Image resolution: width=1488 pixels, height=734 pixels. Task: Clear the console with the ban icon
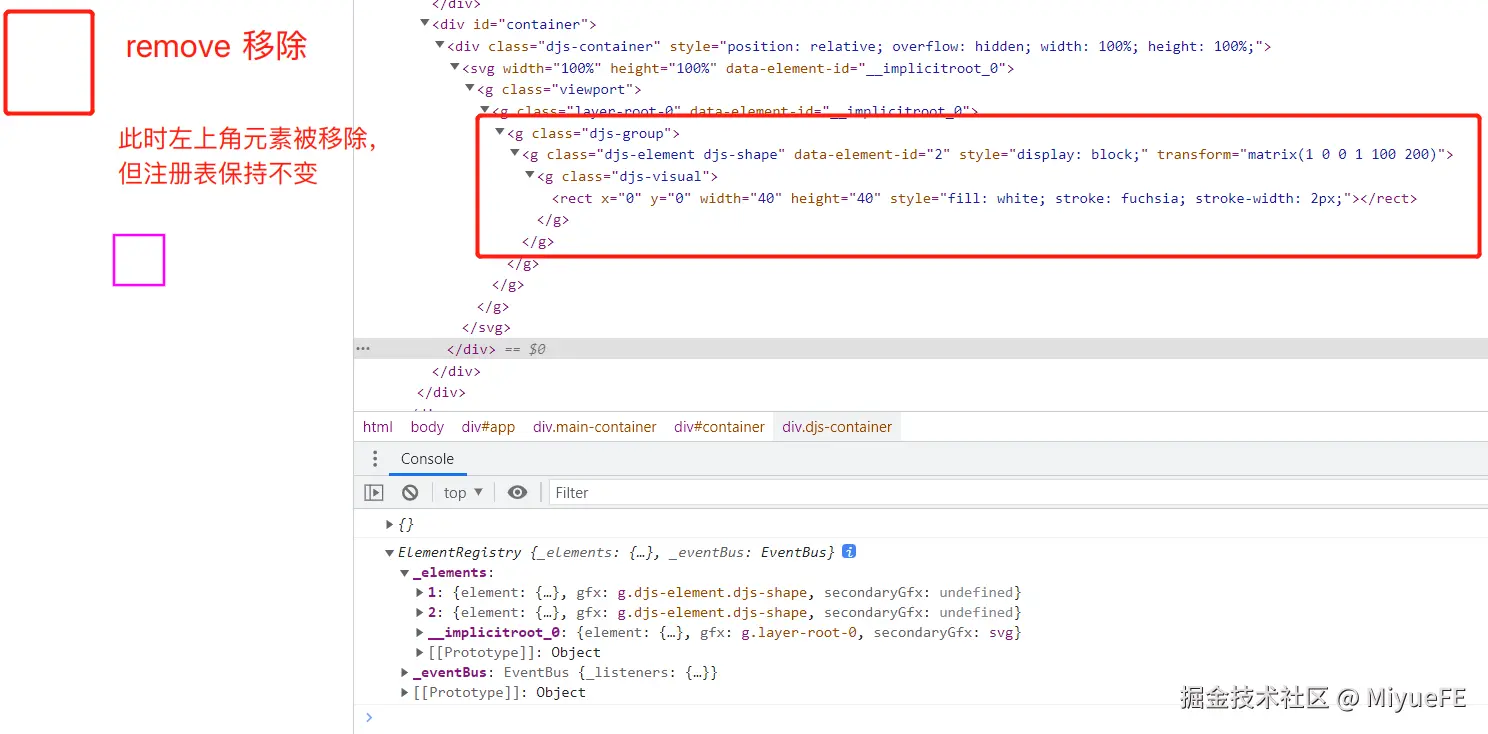point(410,492)
